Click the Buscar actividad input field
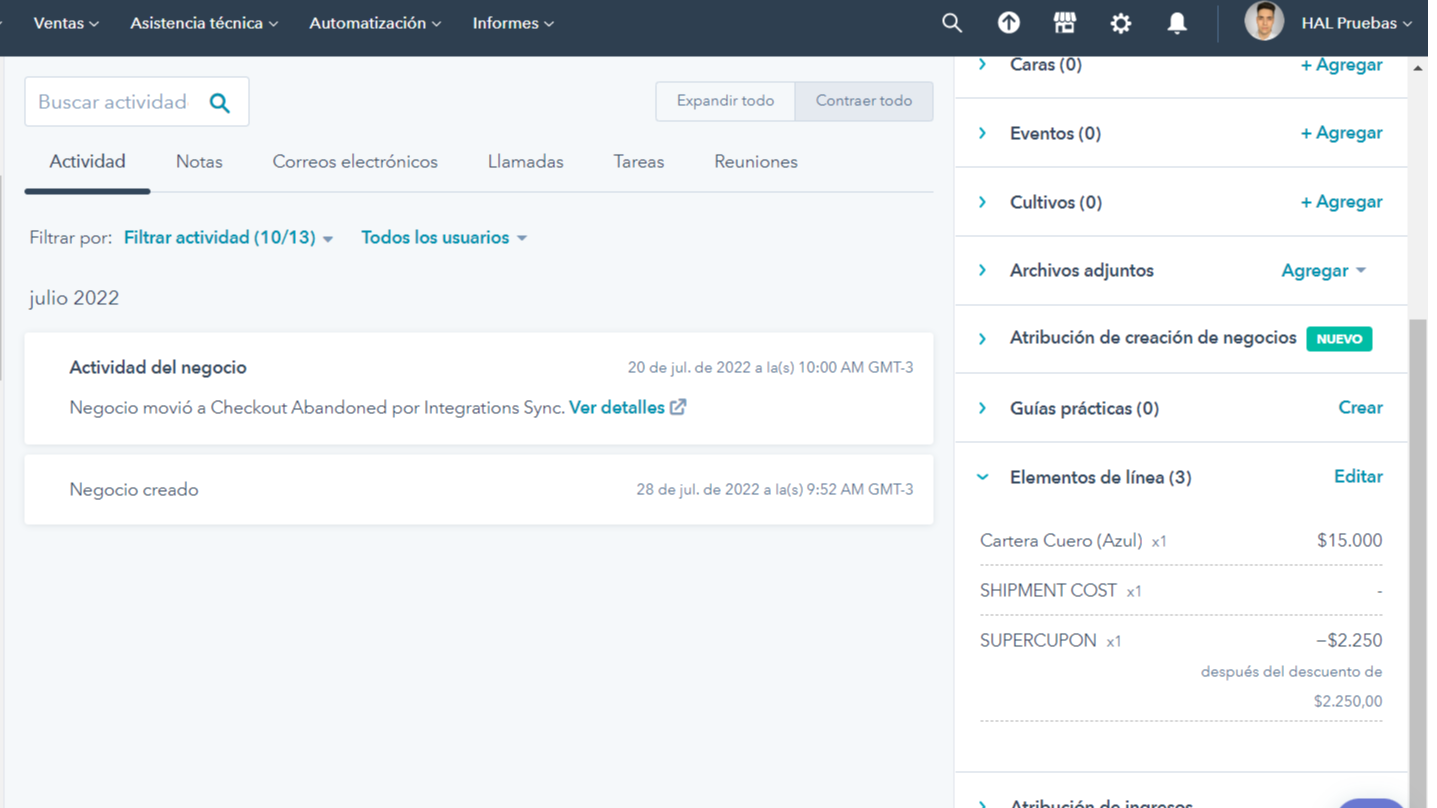 tap(112, 102)
